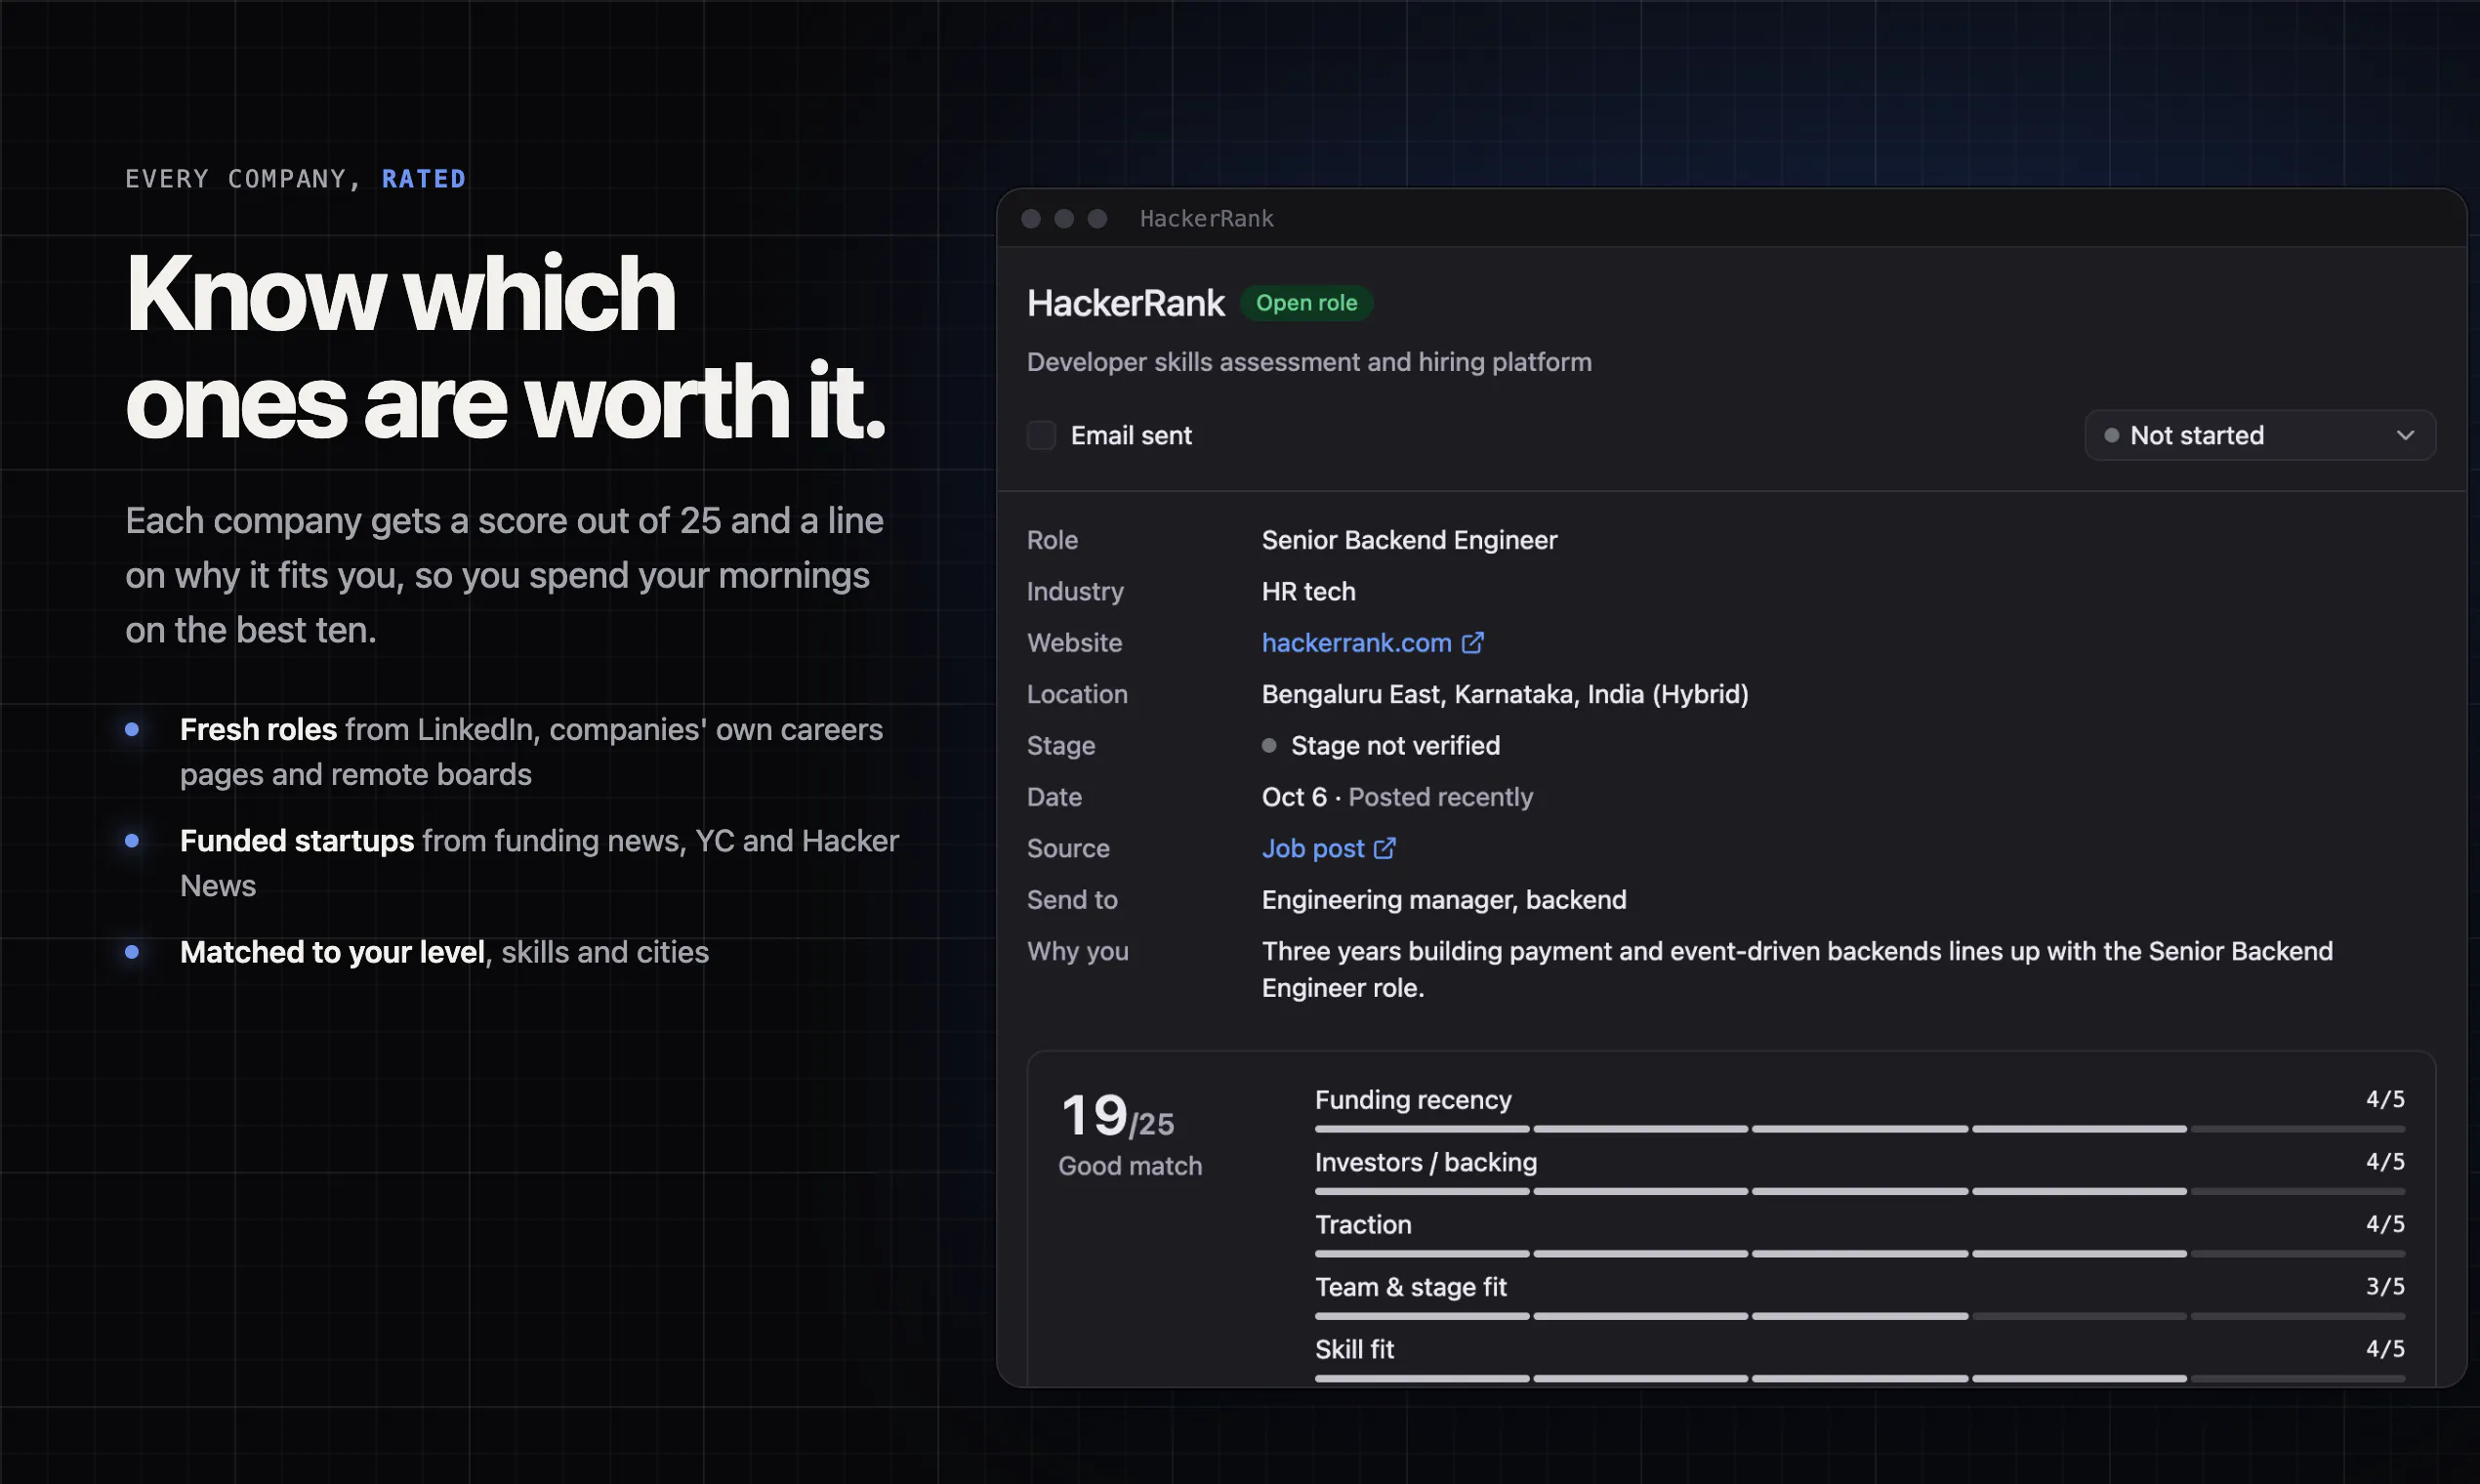Screen dimensions: 2480x1484
Task: Click the Traction score bar
Action: pos(1859,1253)
